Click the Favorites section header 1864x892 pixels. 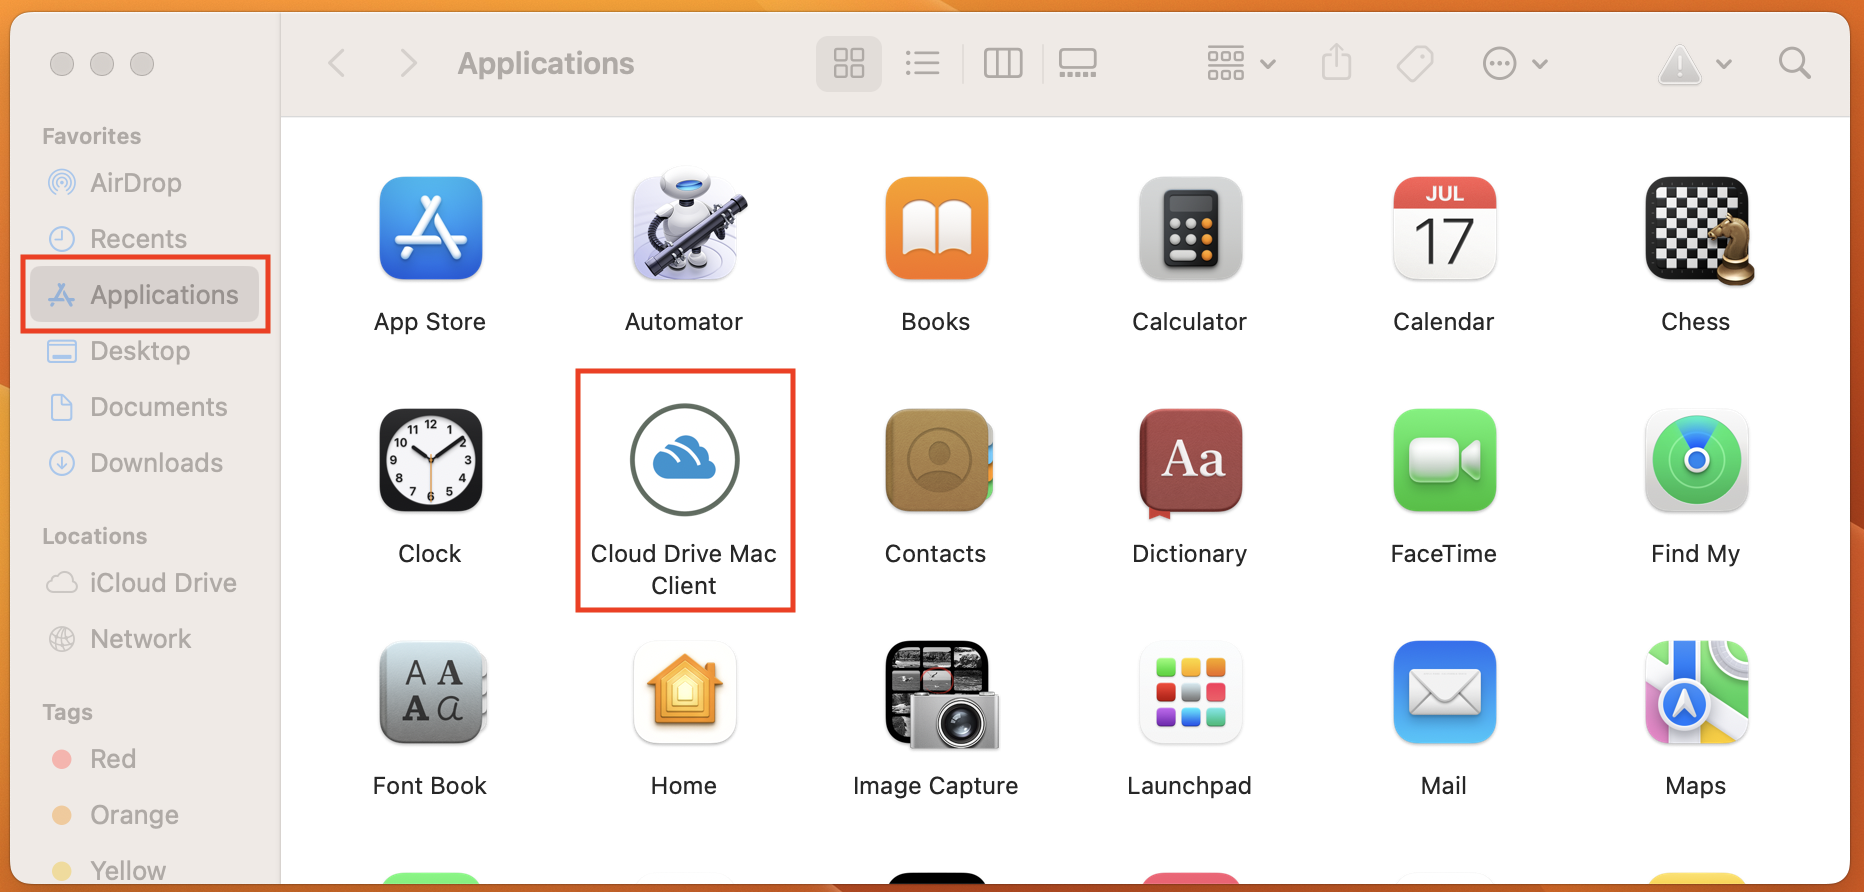click(92, 136)
